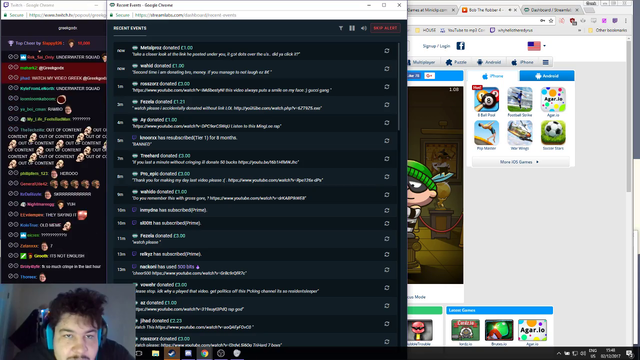Viewport: 640px width, 360px height.
Task: Open the whyhellotheredyrus Twitch bookmark
Action: pyautogui.click(x=511, y=30)
